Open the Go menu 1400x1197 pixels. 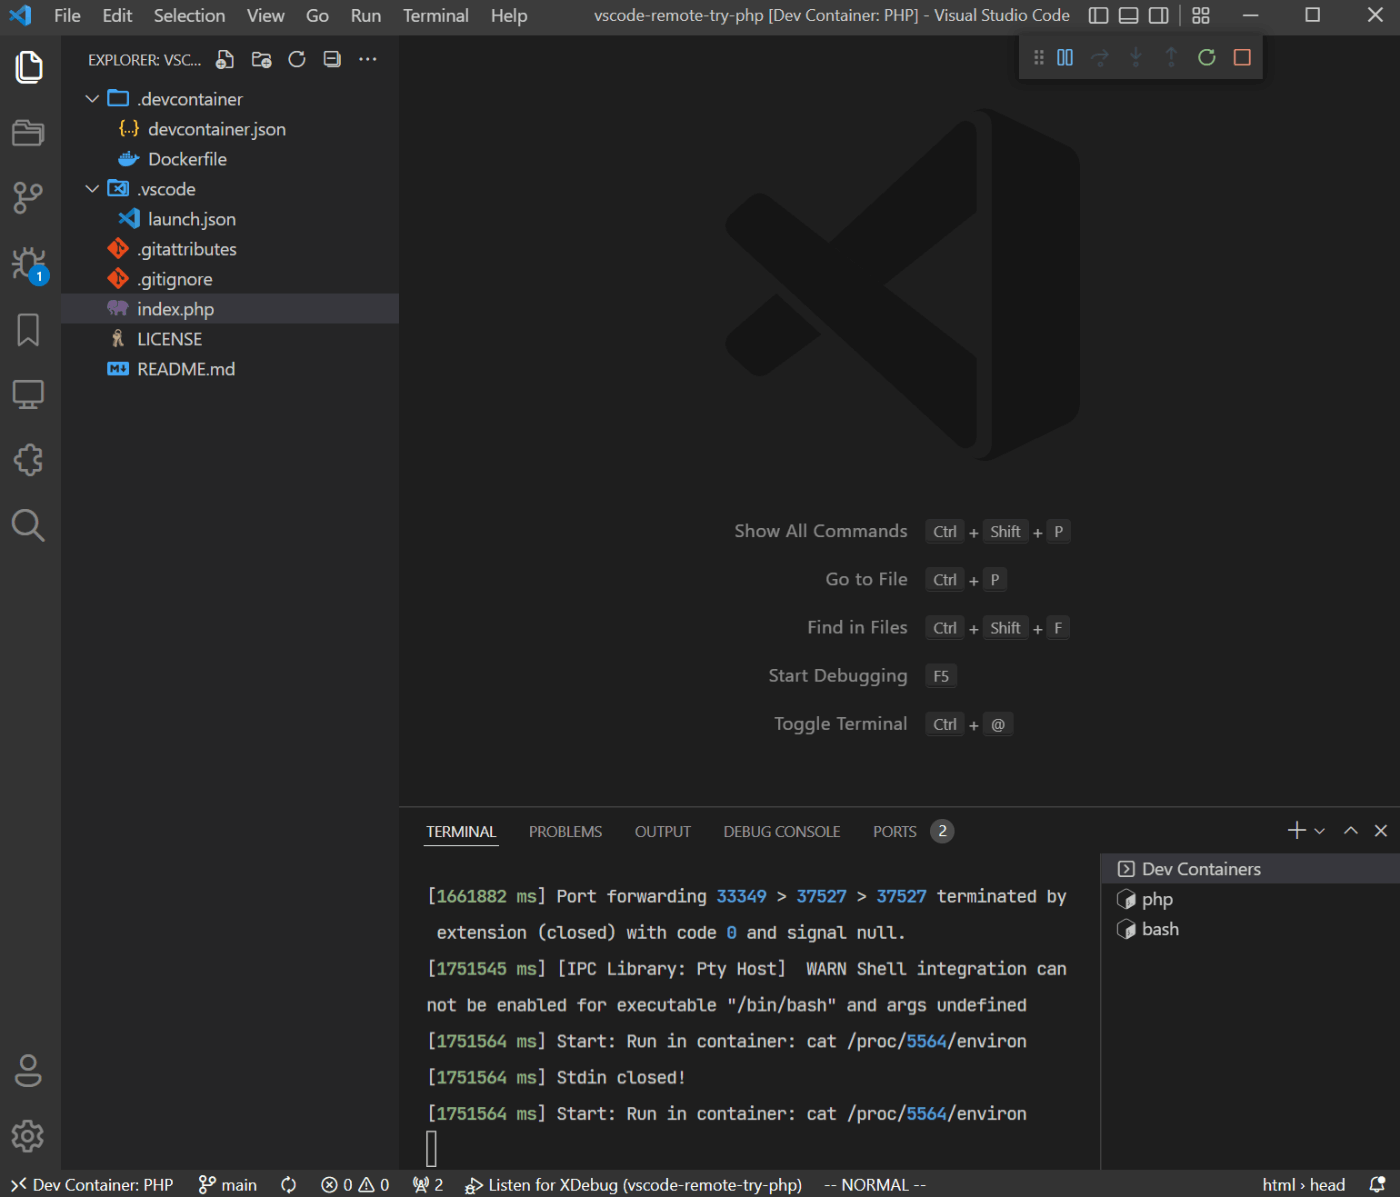click(317, 16)
